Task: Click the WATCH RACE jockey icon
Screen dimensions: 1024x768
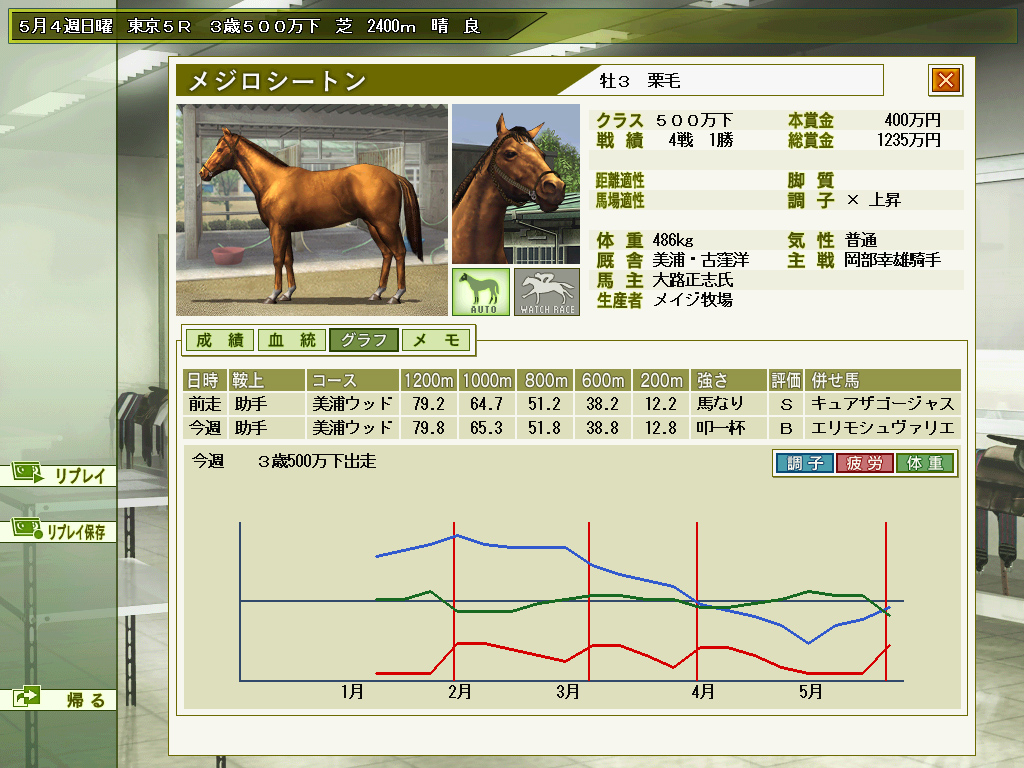Action: tap(547, 291)
